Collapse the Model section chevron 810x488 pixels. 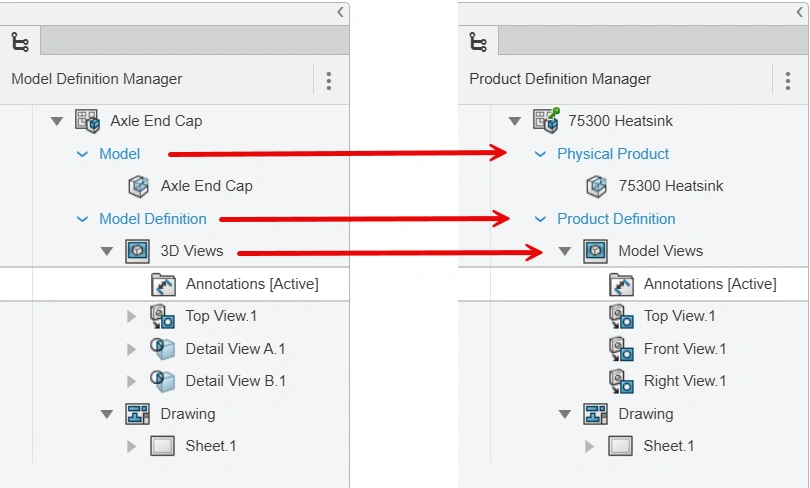[x=82, y=154]
